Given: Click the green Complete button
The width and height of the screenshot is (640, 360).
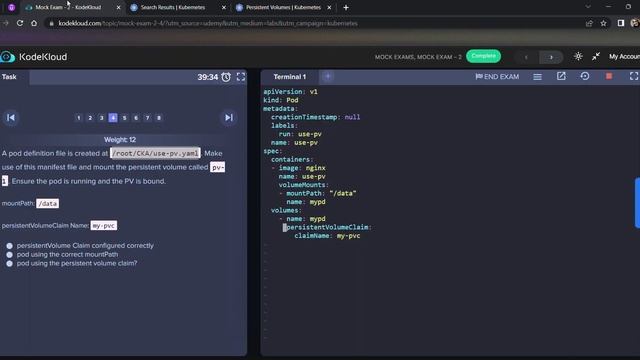Looking at the screenshot, I should coord(483,56).
